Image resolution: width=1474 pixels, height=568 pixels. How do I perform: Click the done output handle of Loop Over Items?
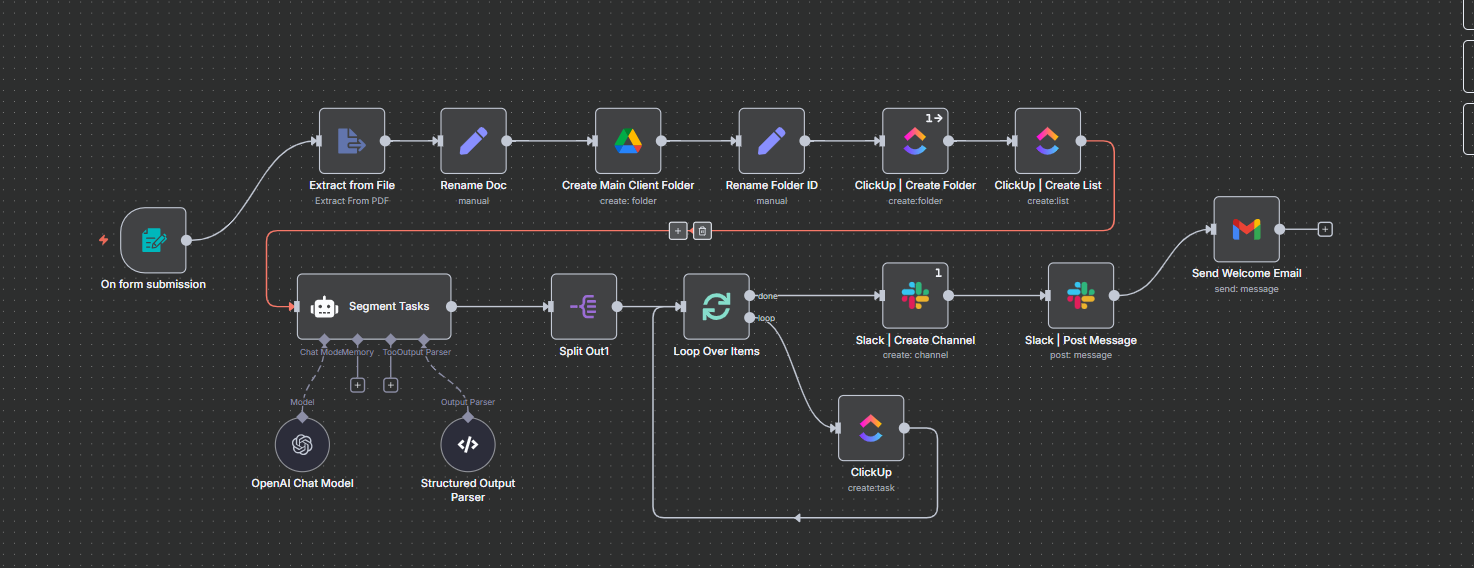click(x=750, y=296)
